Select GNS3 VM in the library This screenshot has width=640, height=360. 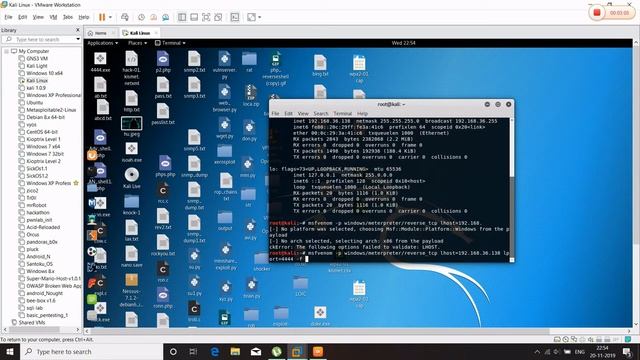37,58
